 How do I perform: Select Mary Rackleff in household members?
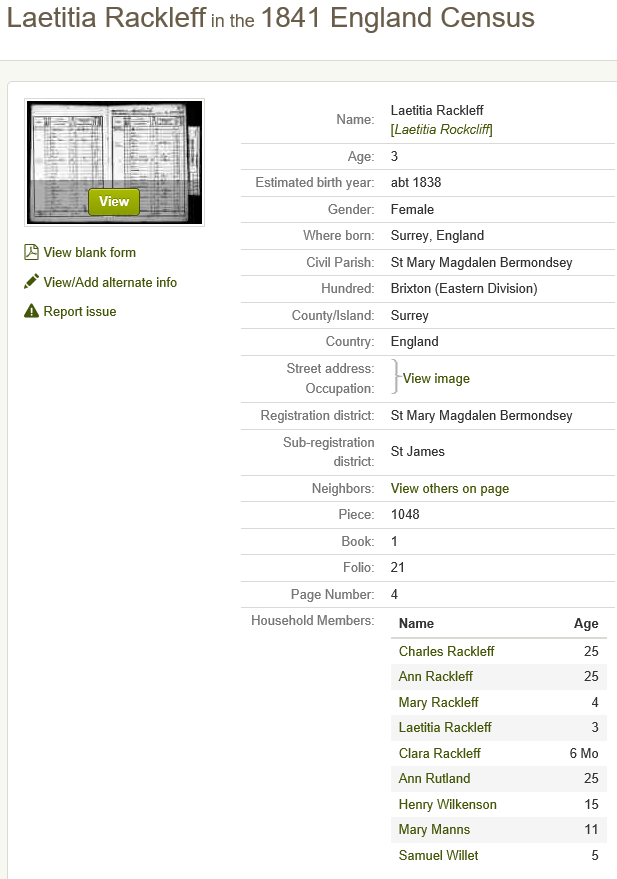[439, 702]
